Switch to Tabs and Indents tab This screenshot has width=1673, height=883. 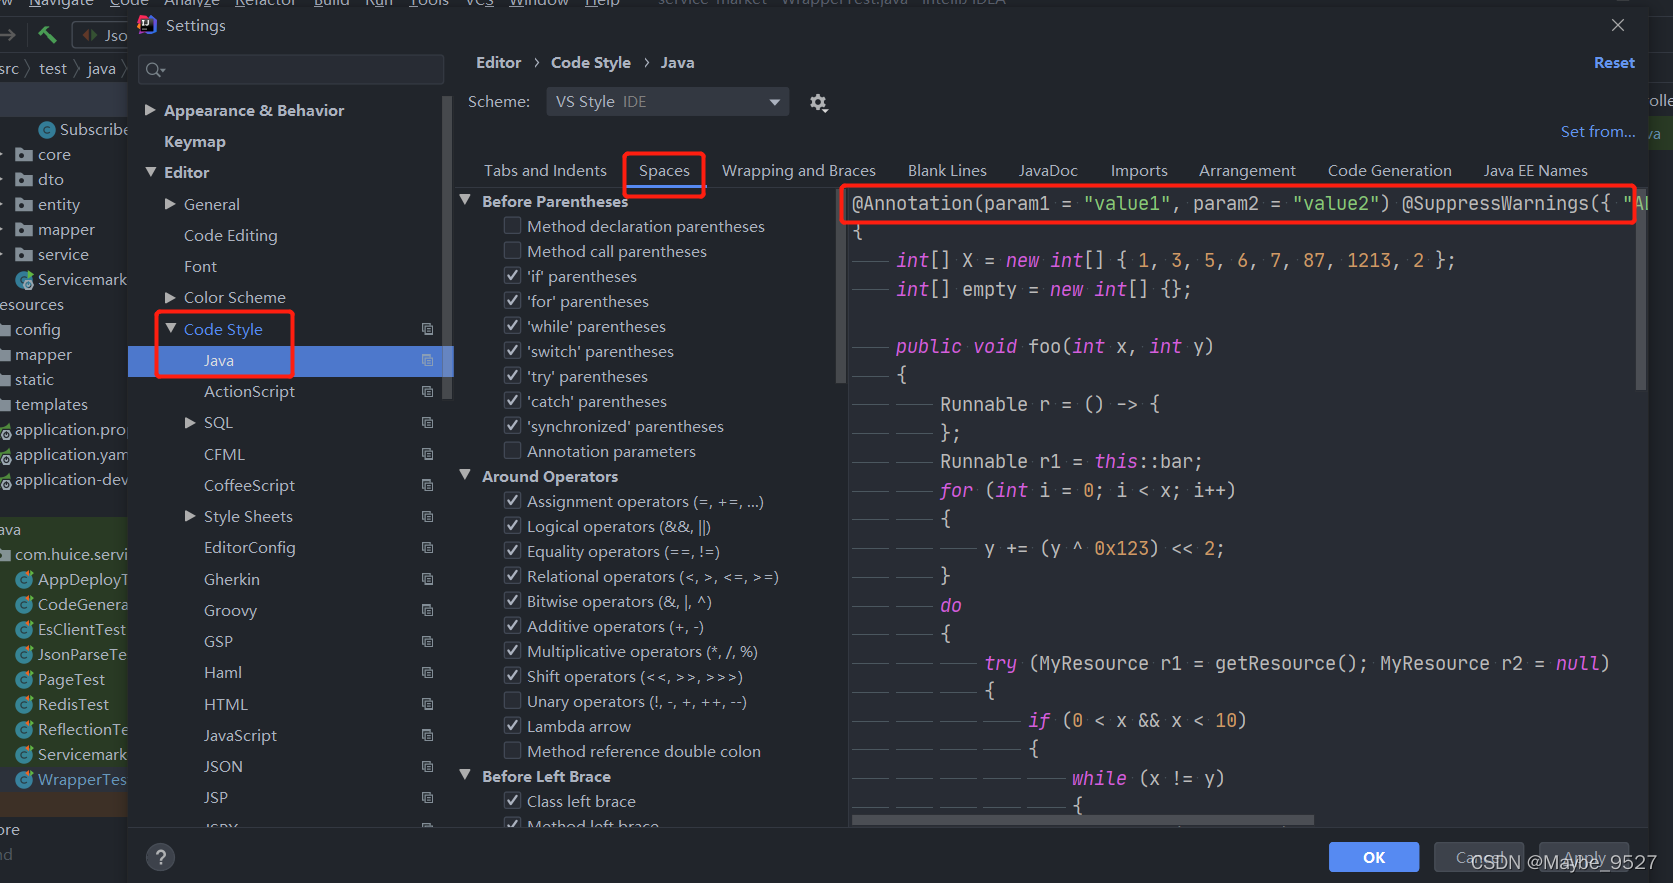pyautogui.click(x=545, y=171)
